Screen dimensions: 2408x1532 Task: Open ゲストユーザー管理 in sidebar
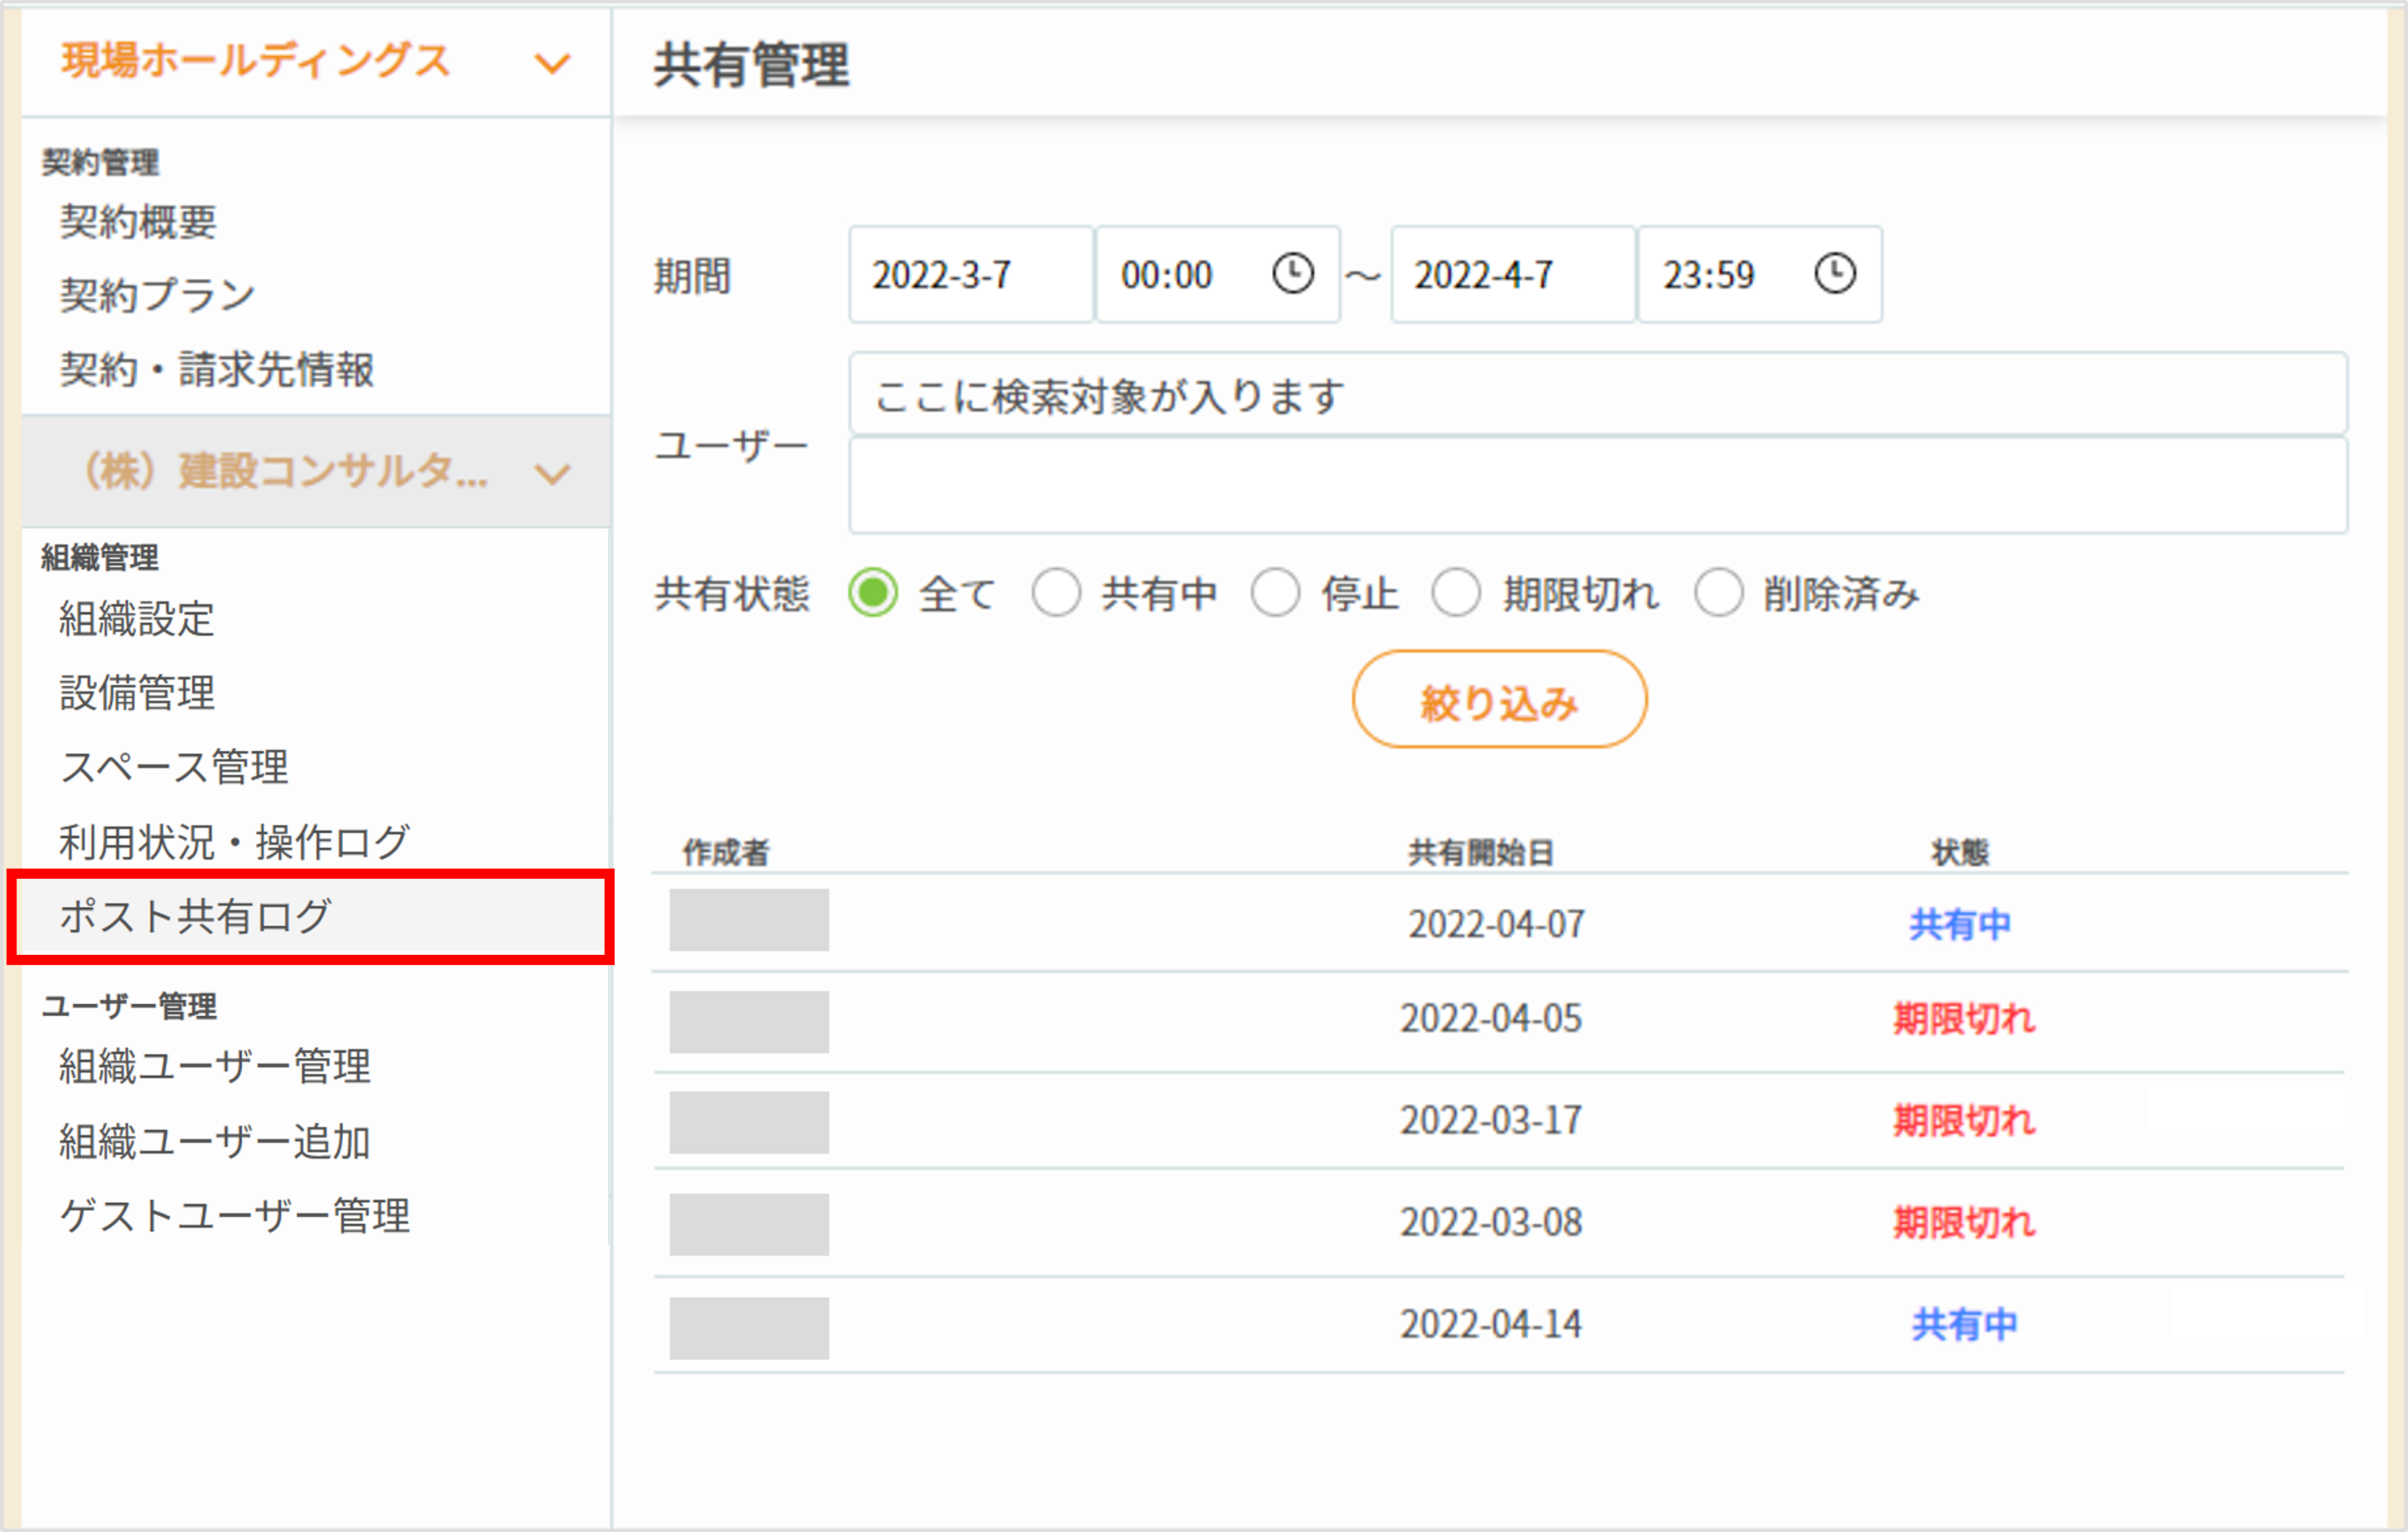coord(235,1216)
